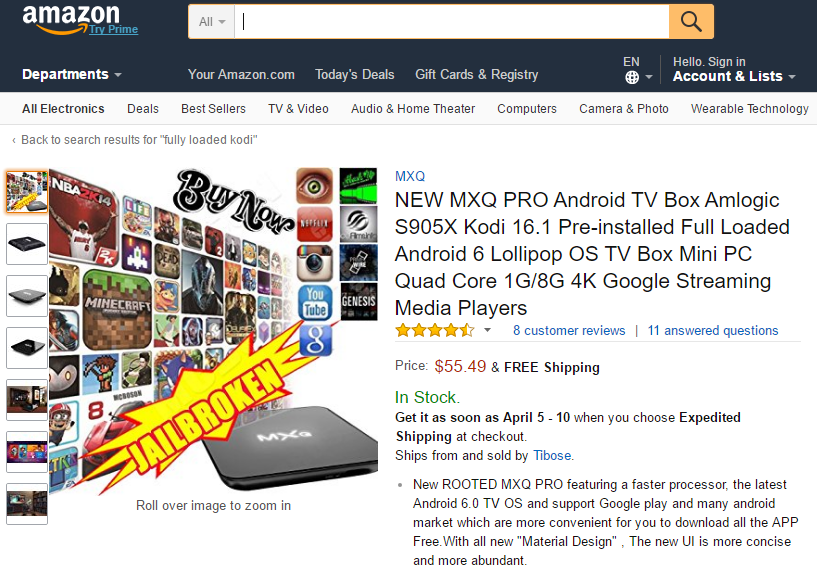Select the last product thumbnail
Image resolution: width=817 pixels, height=571 pixels.
(x=27, y=504)
